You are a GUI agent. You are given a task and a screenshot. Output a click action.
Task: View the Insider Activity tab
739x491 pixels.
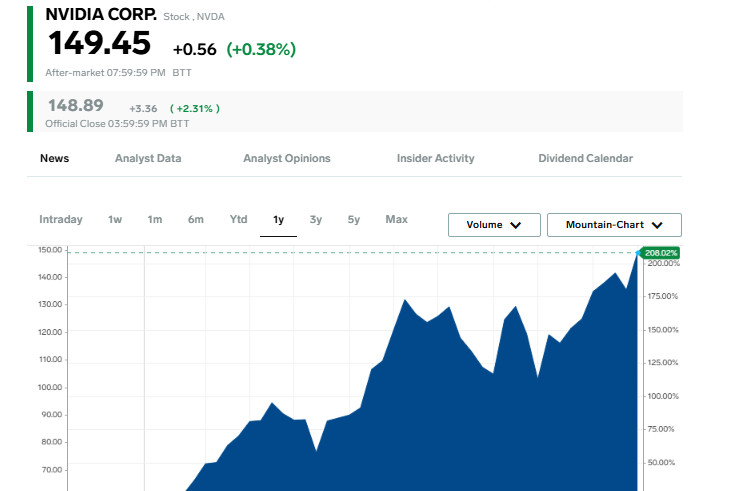pyautogui.click(x=435, y=158)
